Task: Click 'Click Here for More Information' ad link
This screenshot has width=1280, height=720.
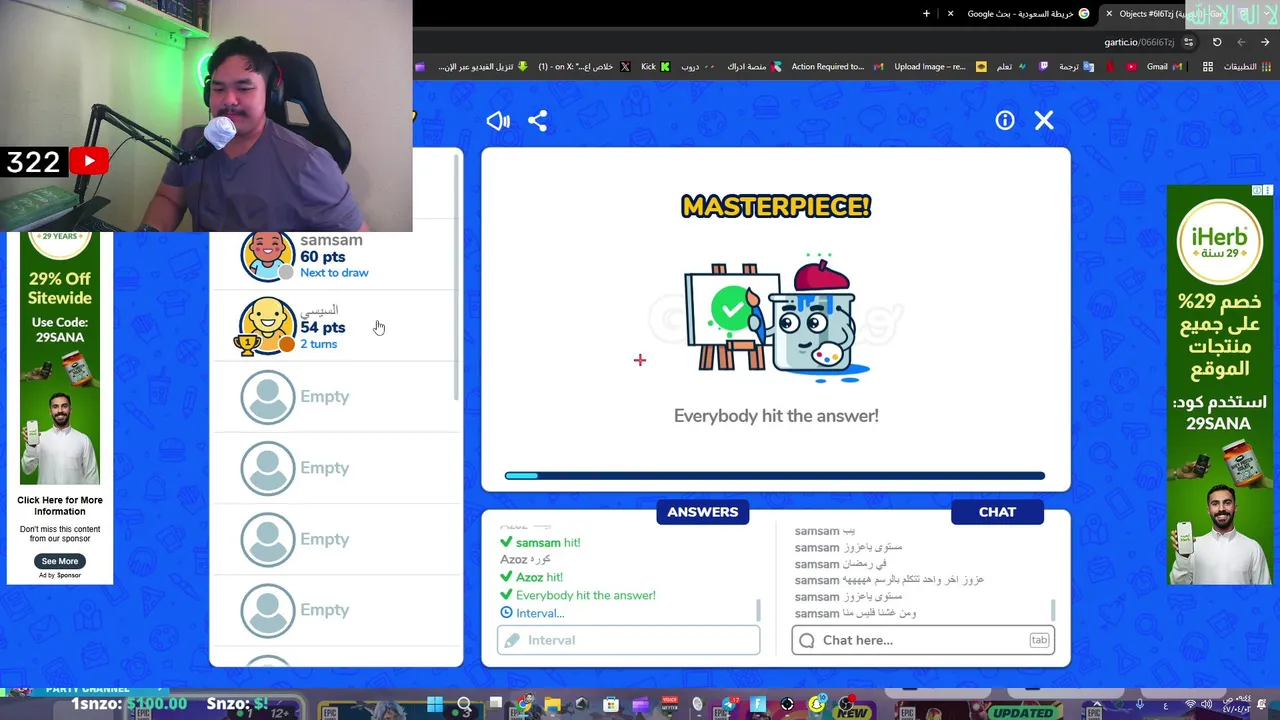Action: (60, 506)
